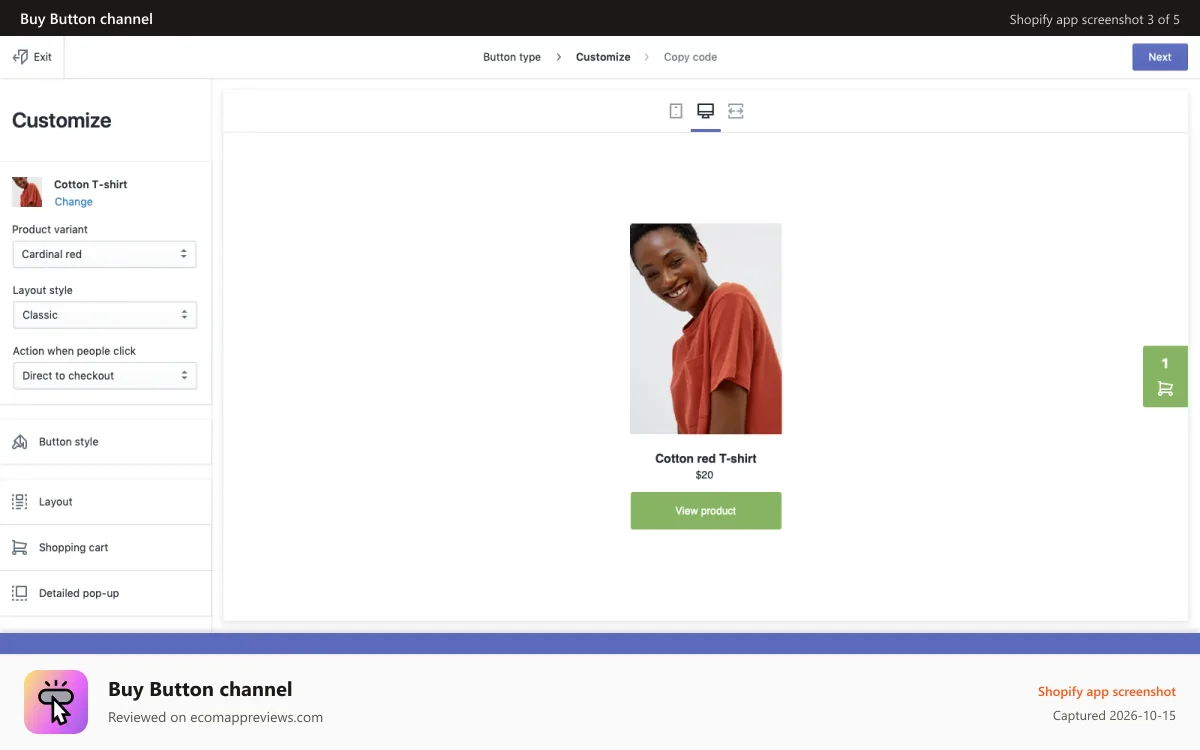Click the product photo in preview

pos(706,329)
